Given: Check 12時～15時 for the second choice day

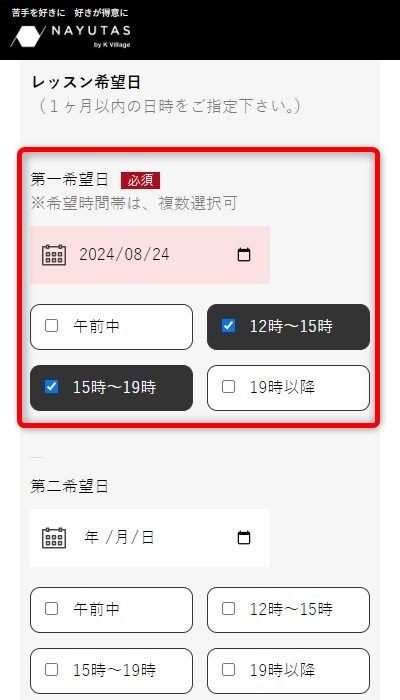Looking at the screenshot, I should click(288, 609).
